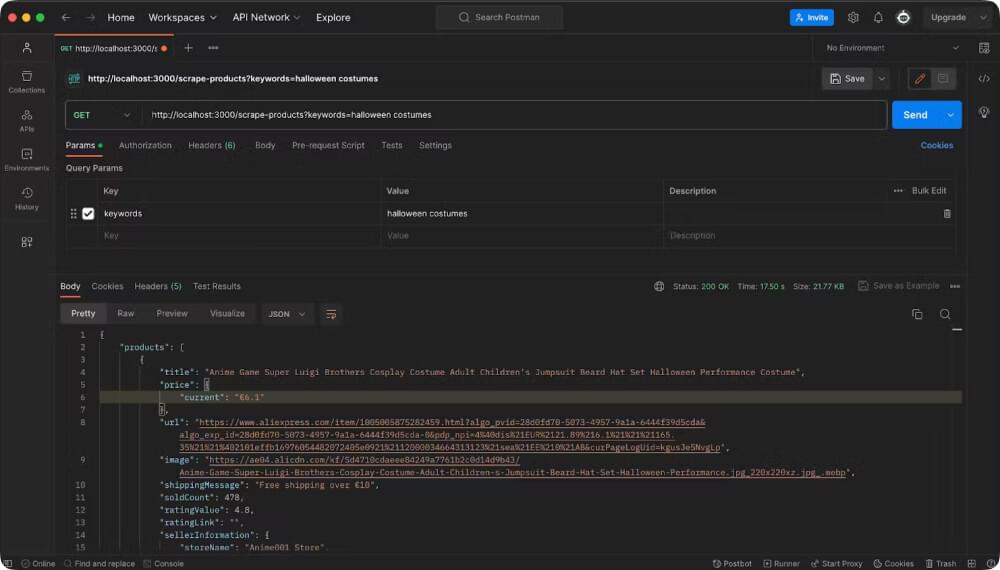
Task: Toggle word wrap in response viewer
Action: [x=331, y=314]
